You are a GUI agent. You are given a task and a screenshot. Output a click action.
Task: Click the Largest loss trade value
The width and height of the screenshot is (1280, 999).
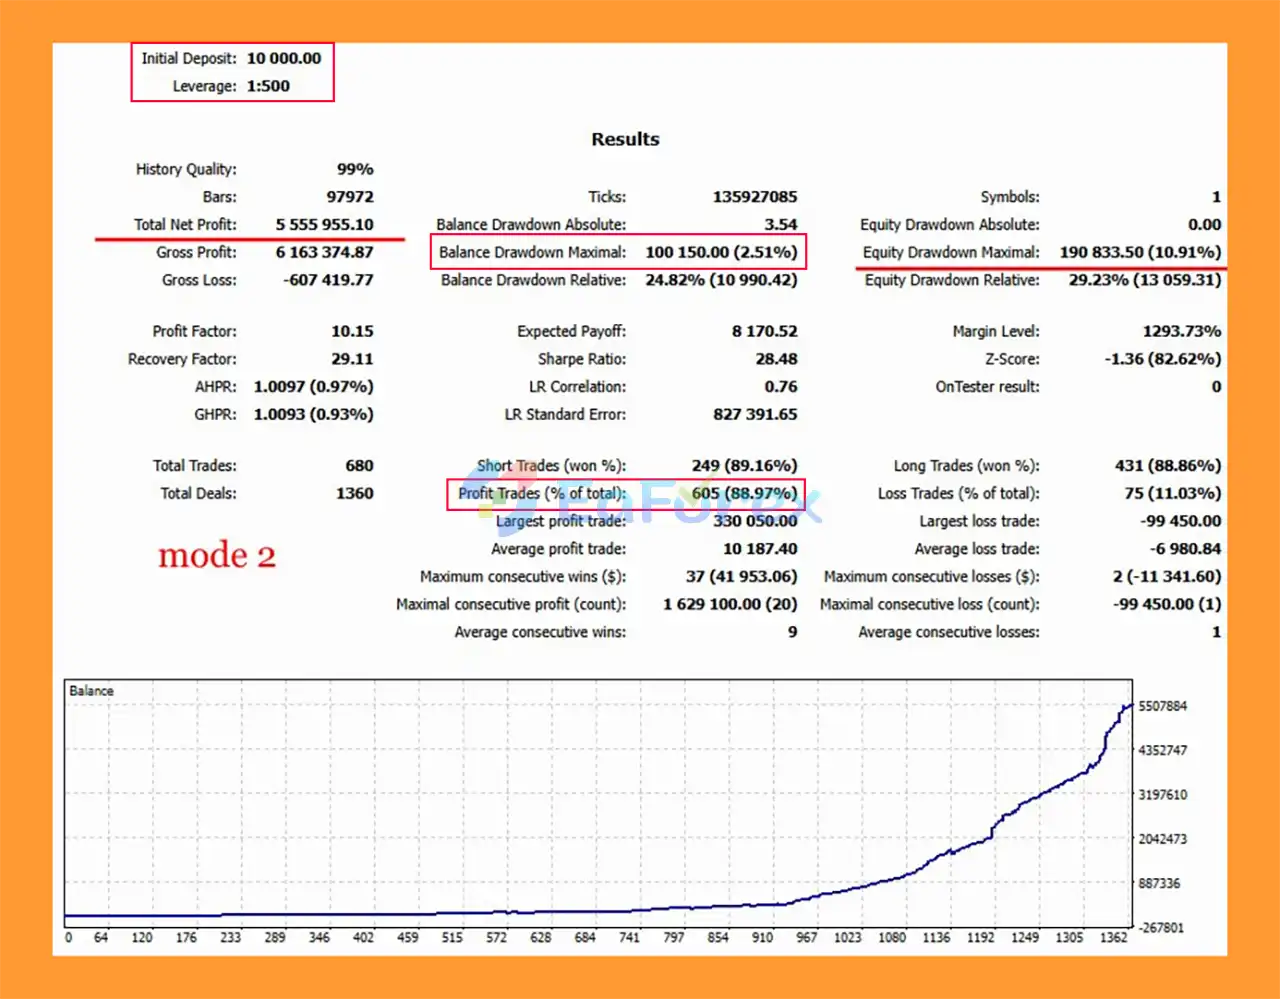tap(1181, 521)
